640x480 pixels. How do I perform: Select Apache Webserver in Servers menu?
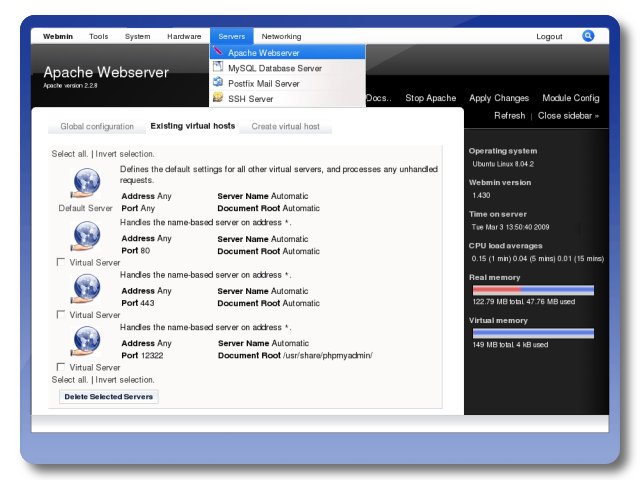tap(263, 52)
